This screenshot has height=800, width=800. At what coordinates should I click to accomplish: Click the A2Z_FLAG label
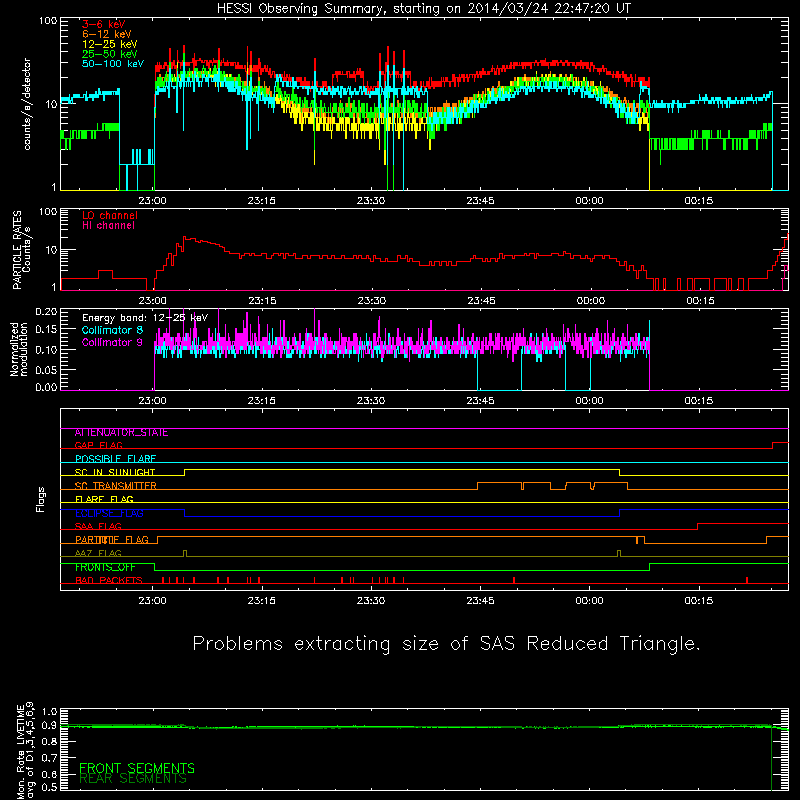pos(98,554)
